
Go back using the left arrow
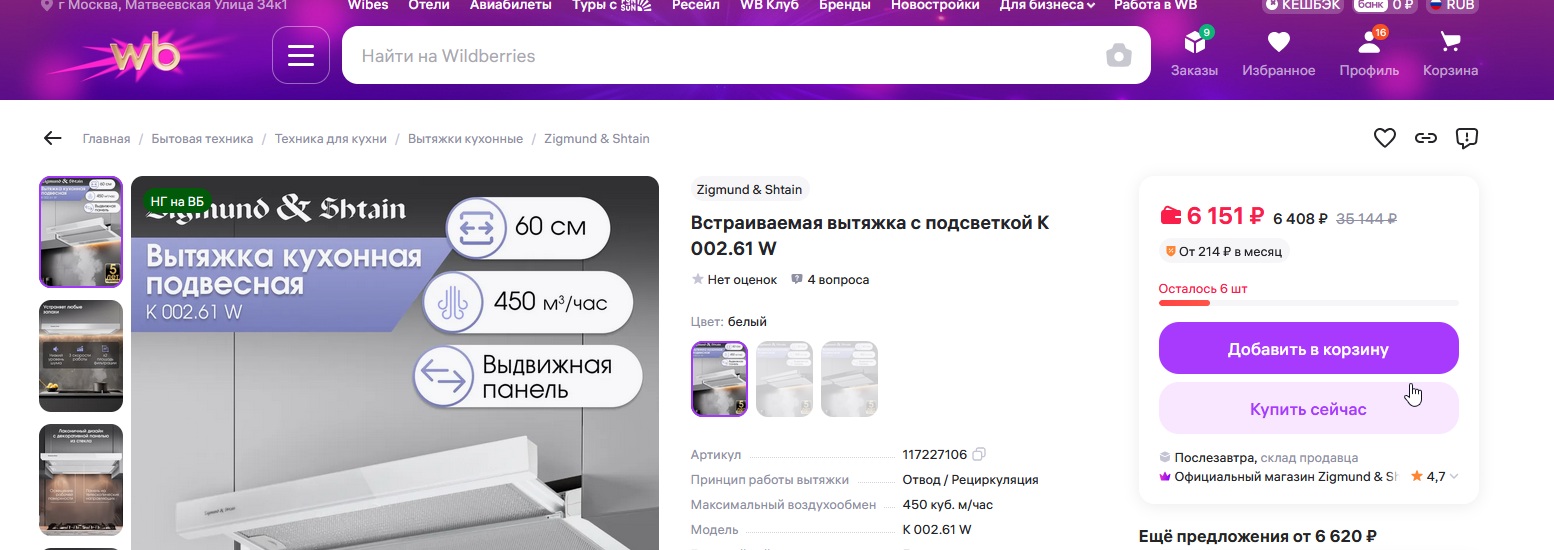pos(52,138)
